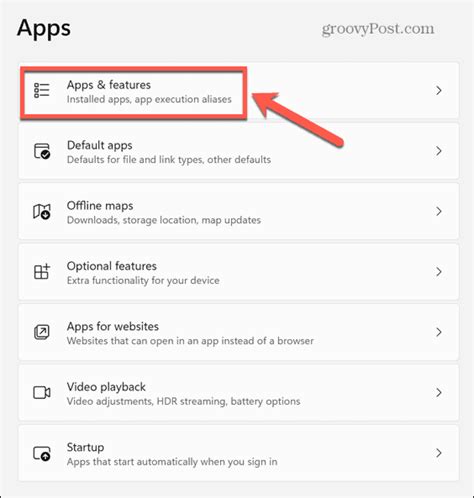The width and height of the screenshot is (474, 498).
Task: Click the Startup row chevron
Action: click(439, 453)
